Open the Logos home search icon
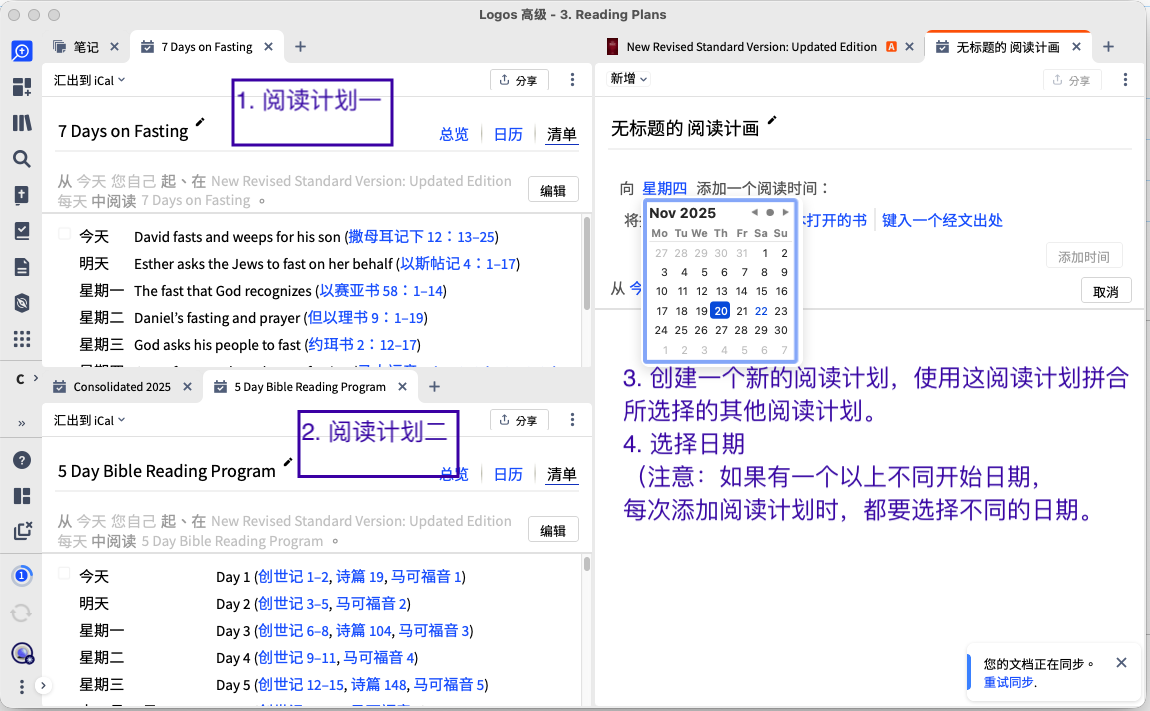Viewport: 1150px width, 711px height. (22, 51)
